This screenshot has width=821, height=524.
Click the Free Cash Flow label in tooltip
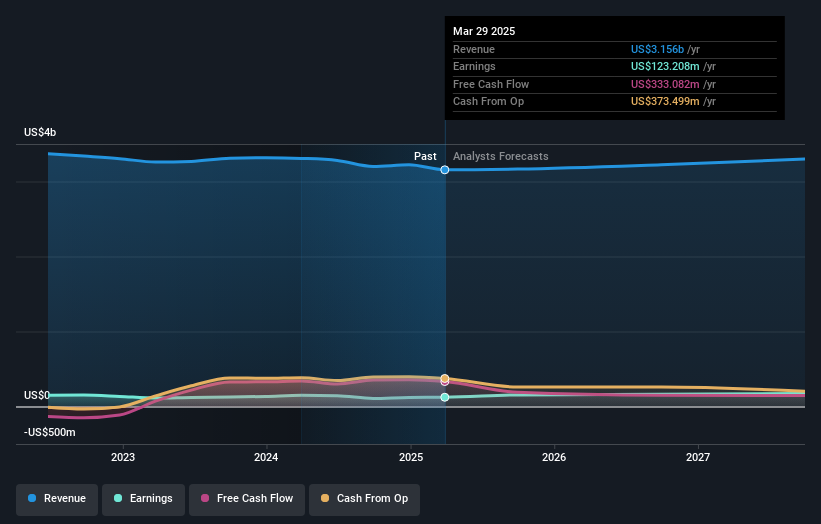click(491, 84)
